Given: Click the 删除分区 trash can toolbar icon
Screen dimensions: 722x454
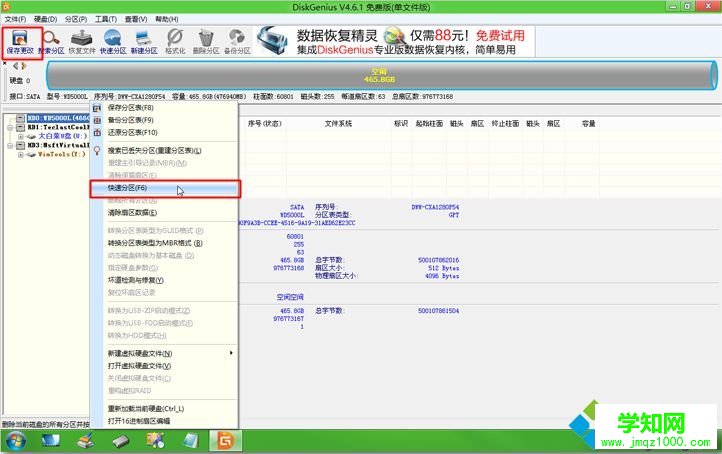Looking at the screenshot, I should (x=206, y=42).
